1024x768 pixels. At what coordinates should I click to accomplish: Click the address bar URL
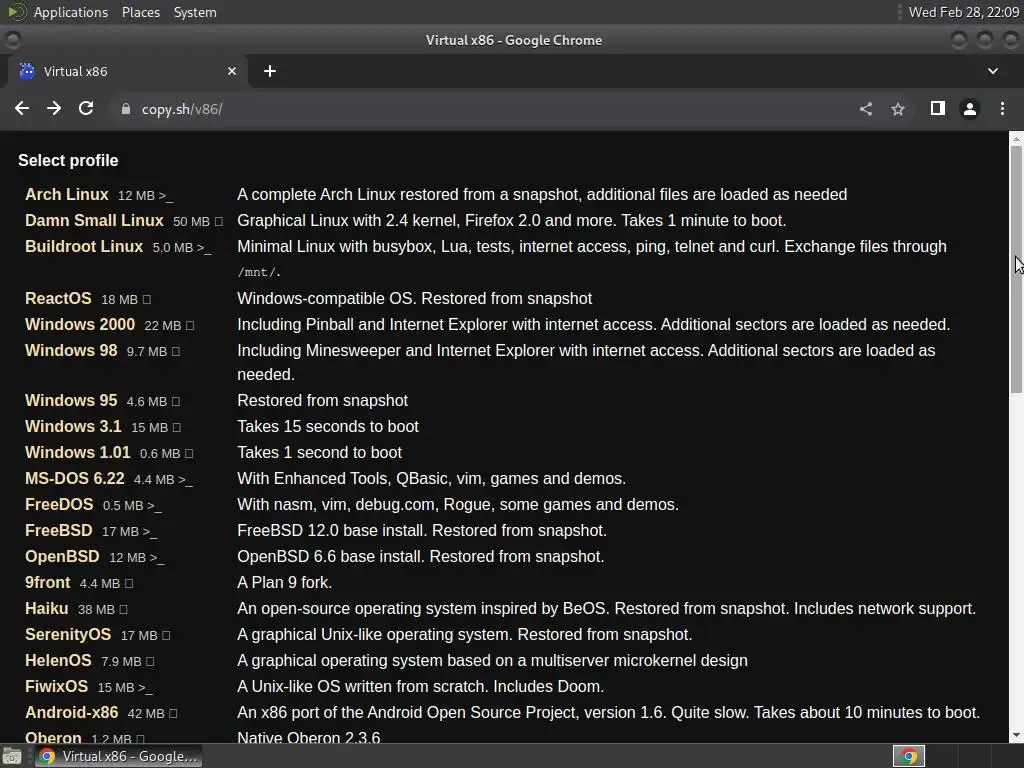182,109
